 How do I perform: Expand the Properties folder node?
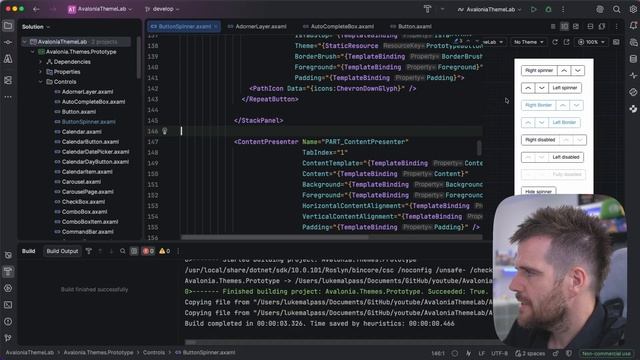click(x=40, y=72)
